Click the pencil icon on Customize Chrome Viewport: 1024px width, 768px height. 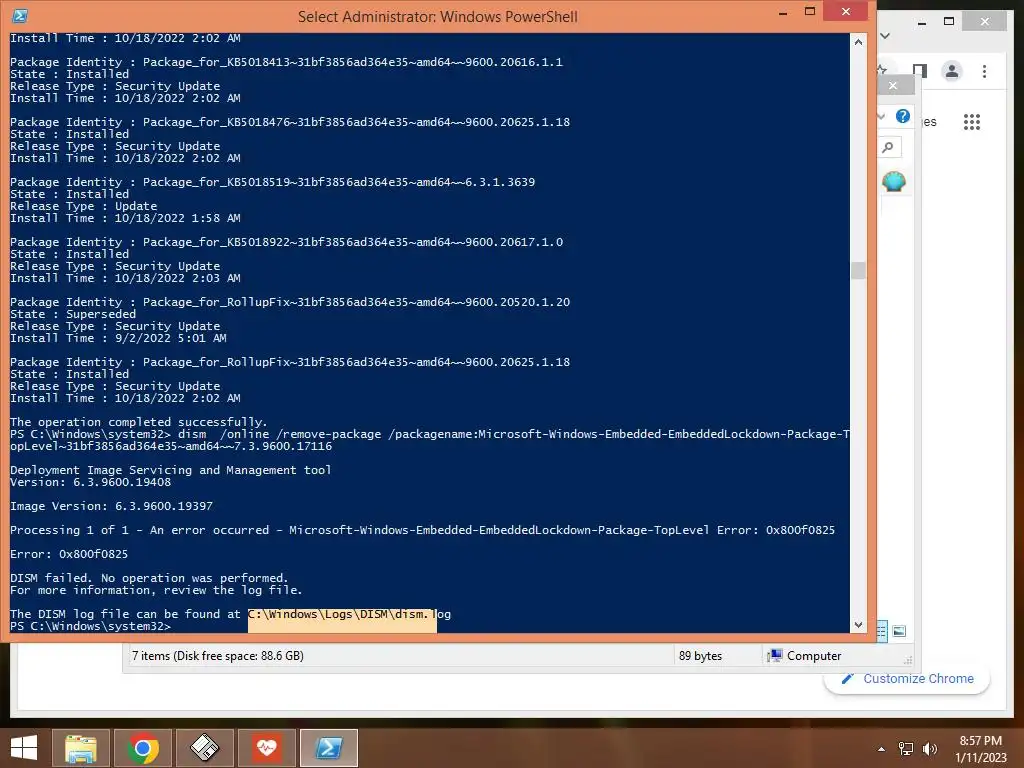point(847,679)
